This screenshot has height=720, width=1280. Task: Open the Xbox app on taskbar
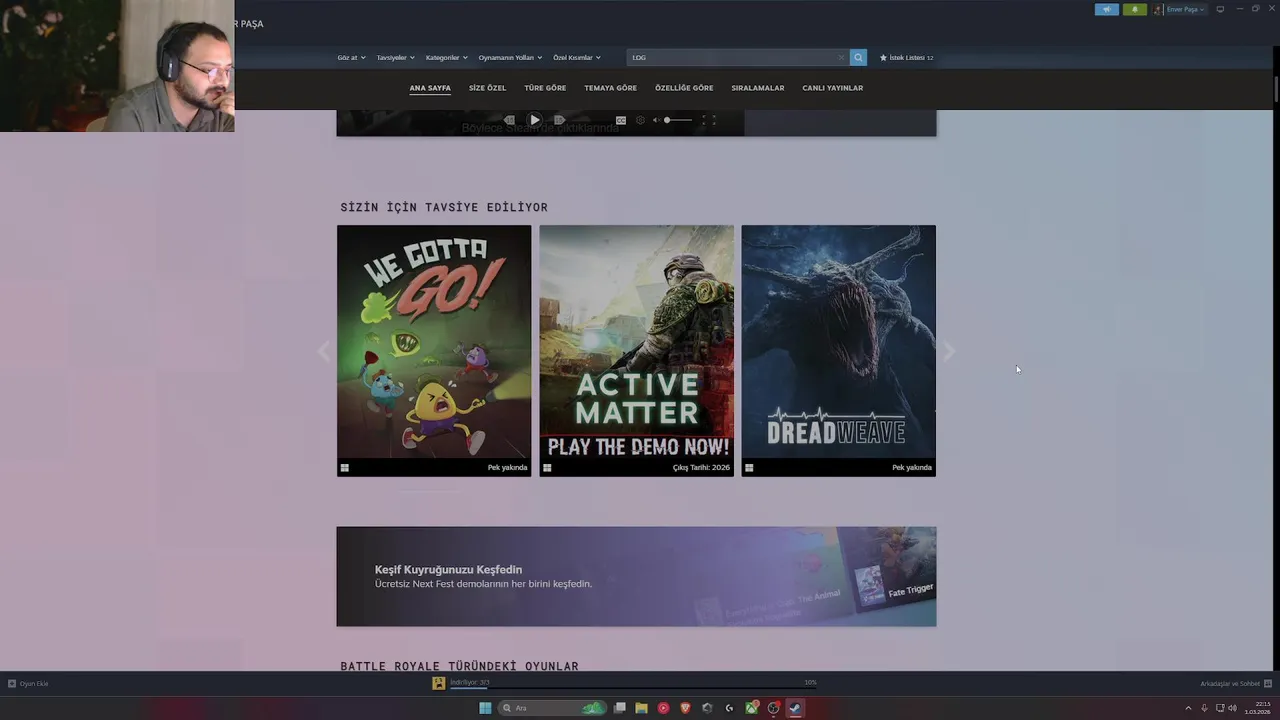[x=751, y=708]
